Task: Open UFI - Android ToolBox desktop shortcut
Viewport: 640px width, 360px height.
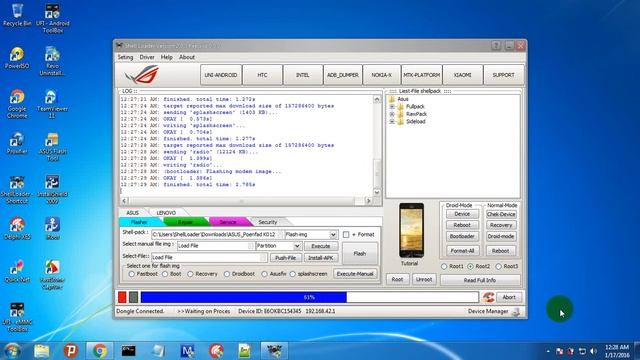Action: [53, 18]
